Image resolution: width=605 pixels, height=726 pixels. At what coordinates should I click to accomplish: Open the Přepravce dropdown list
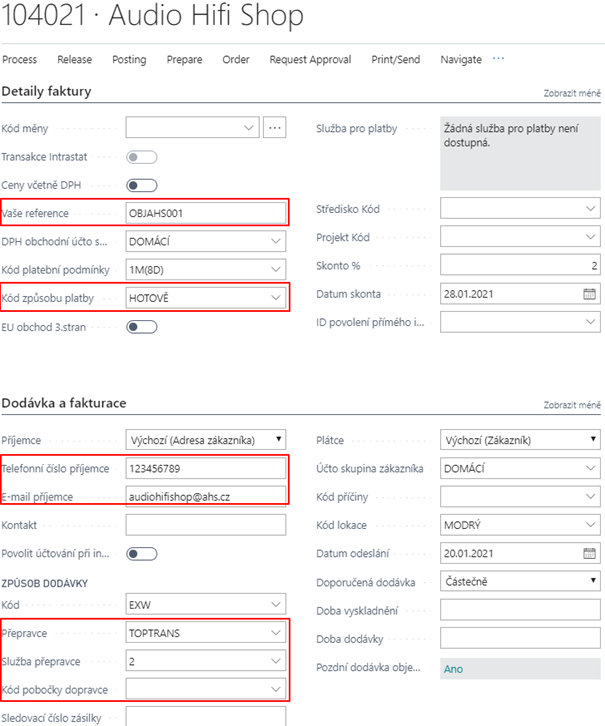click(275, 633)
